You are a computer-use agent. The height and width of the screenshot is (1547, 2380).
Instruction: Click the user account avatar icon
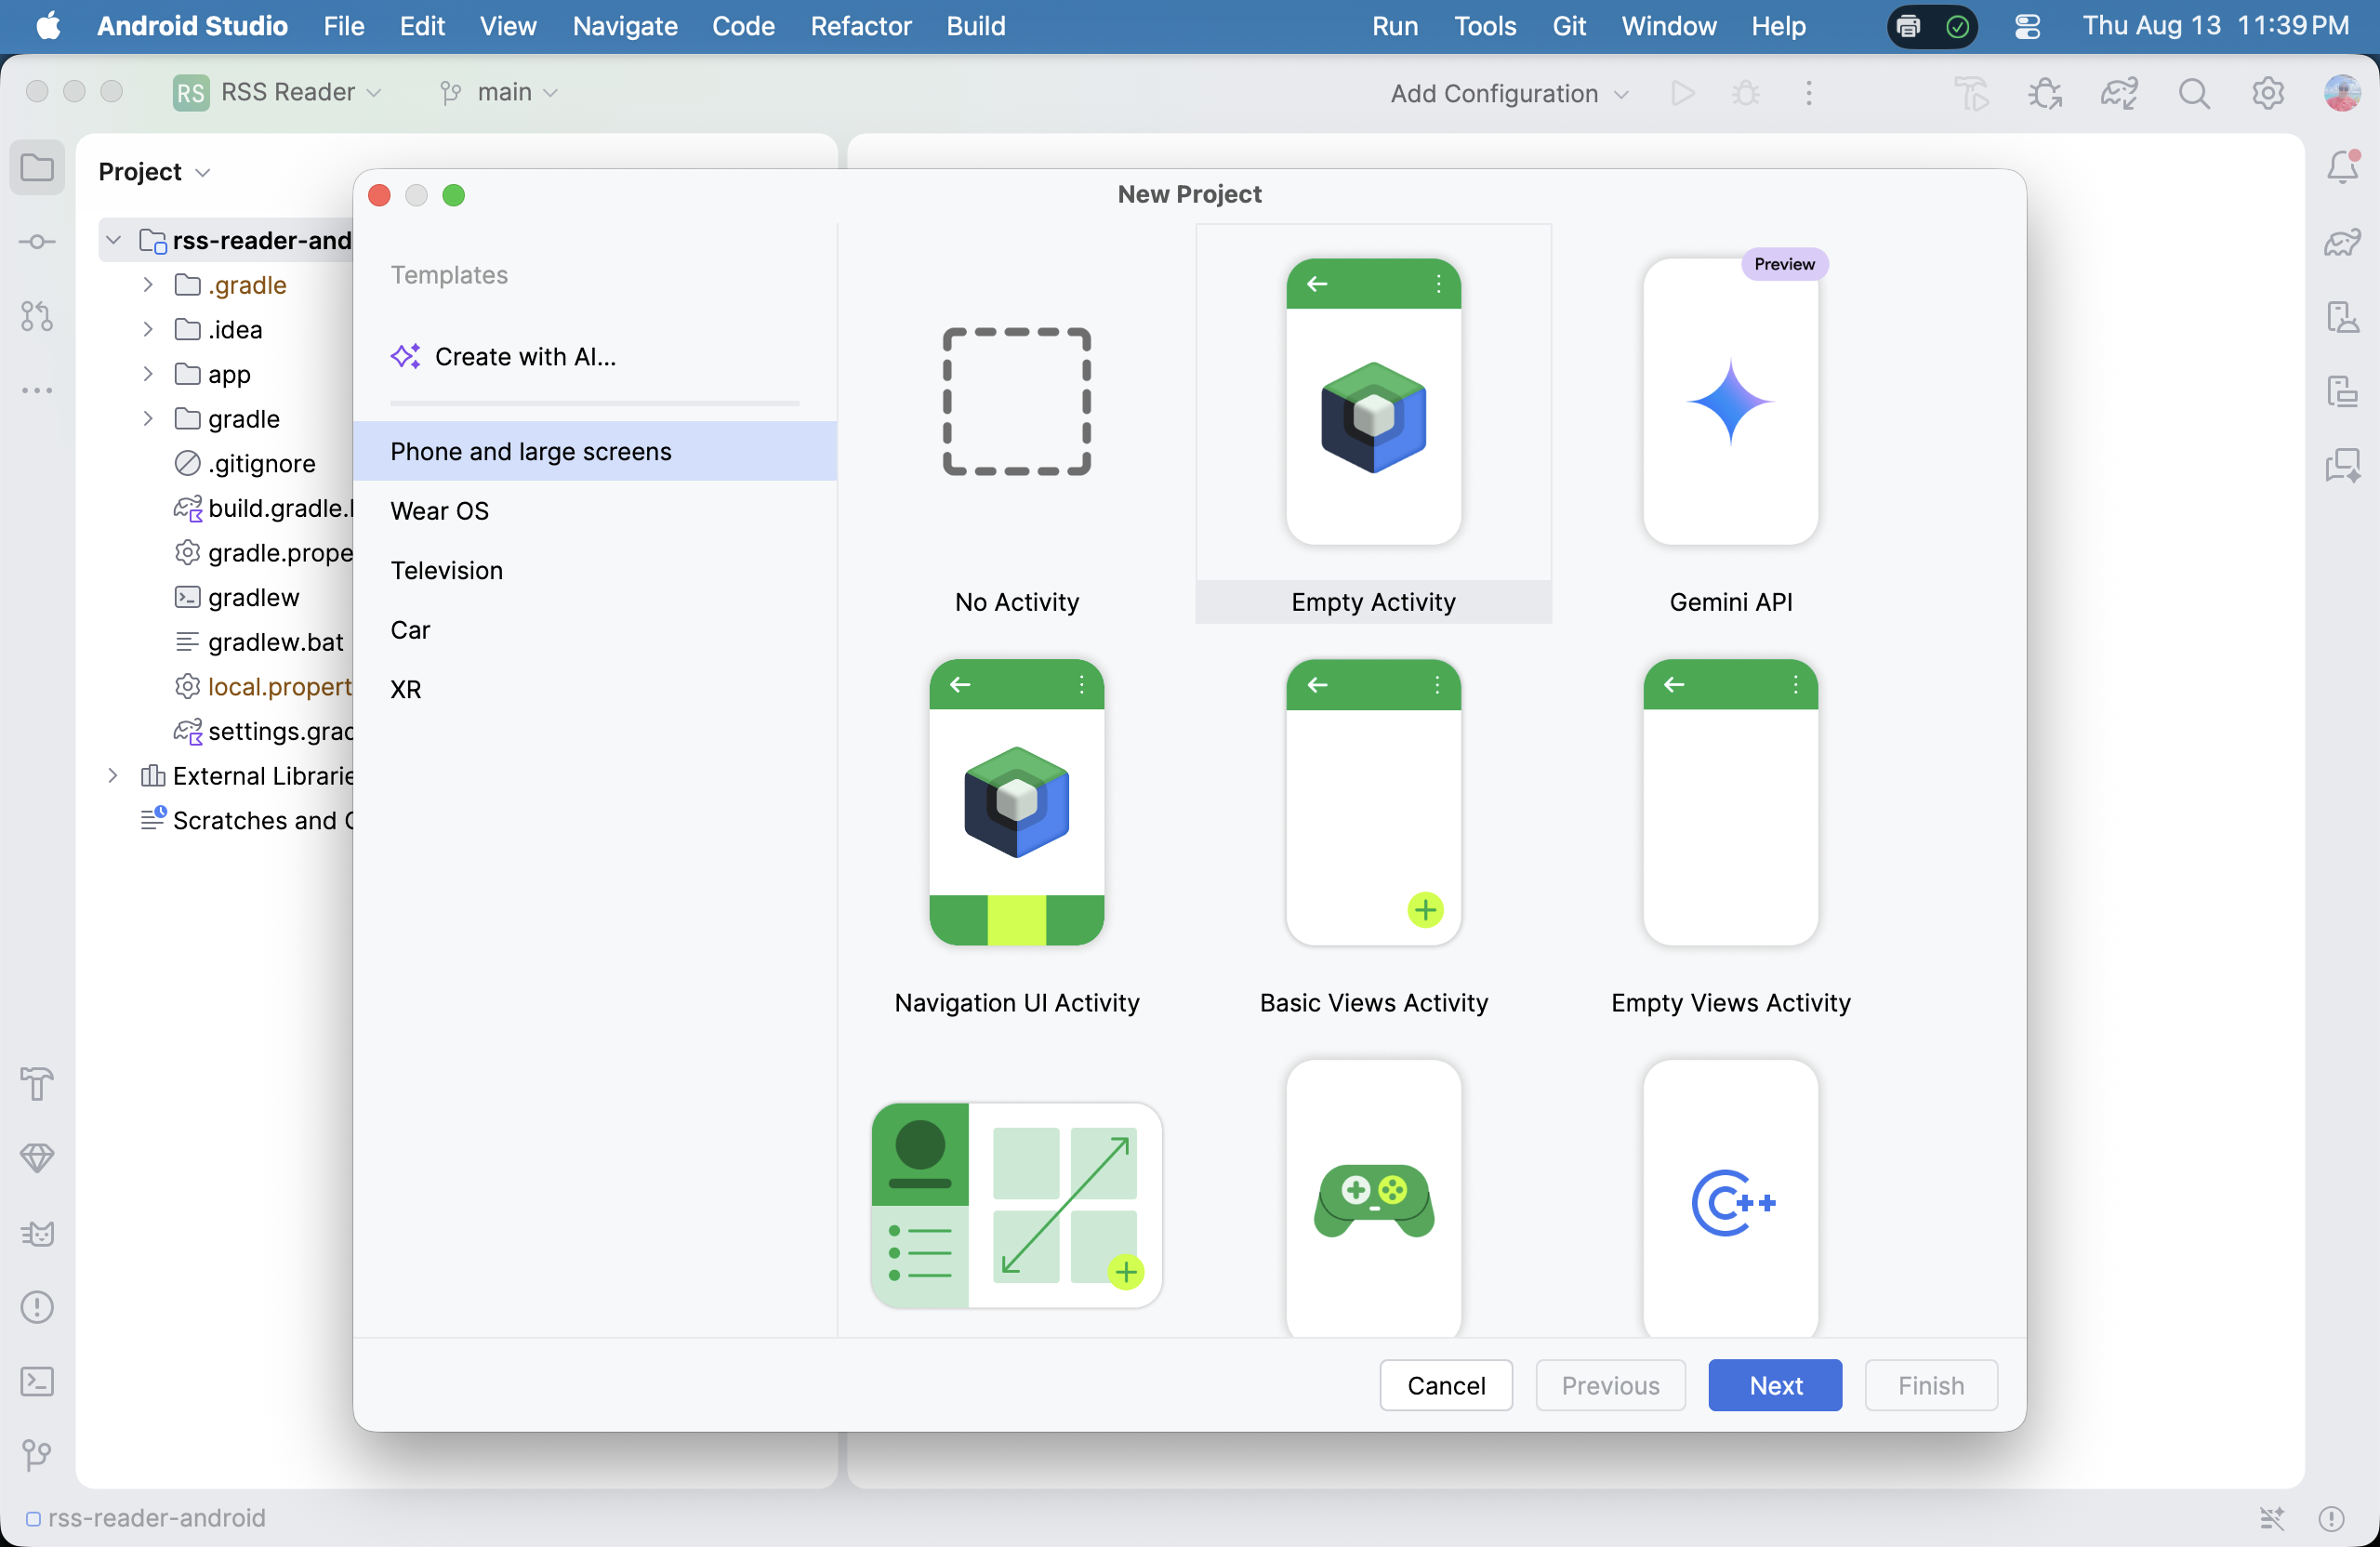click(2342, 93)
